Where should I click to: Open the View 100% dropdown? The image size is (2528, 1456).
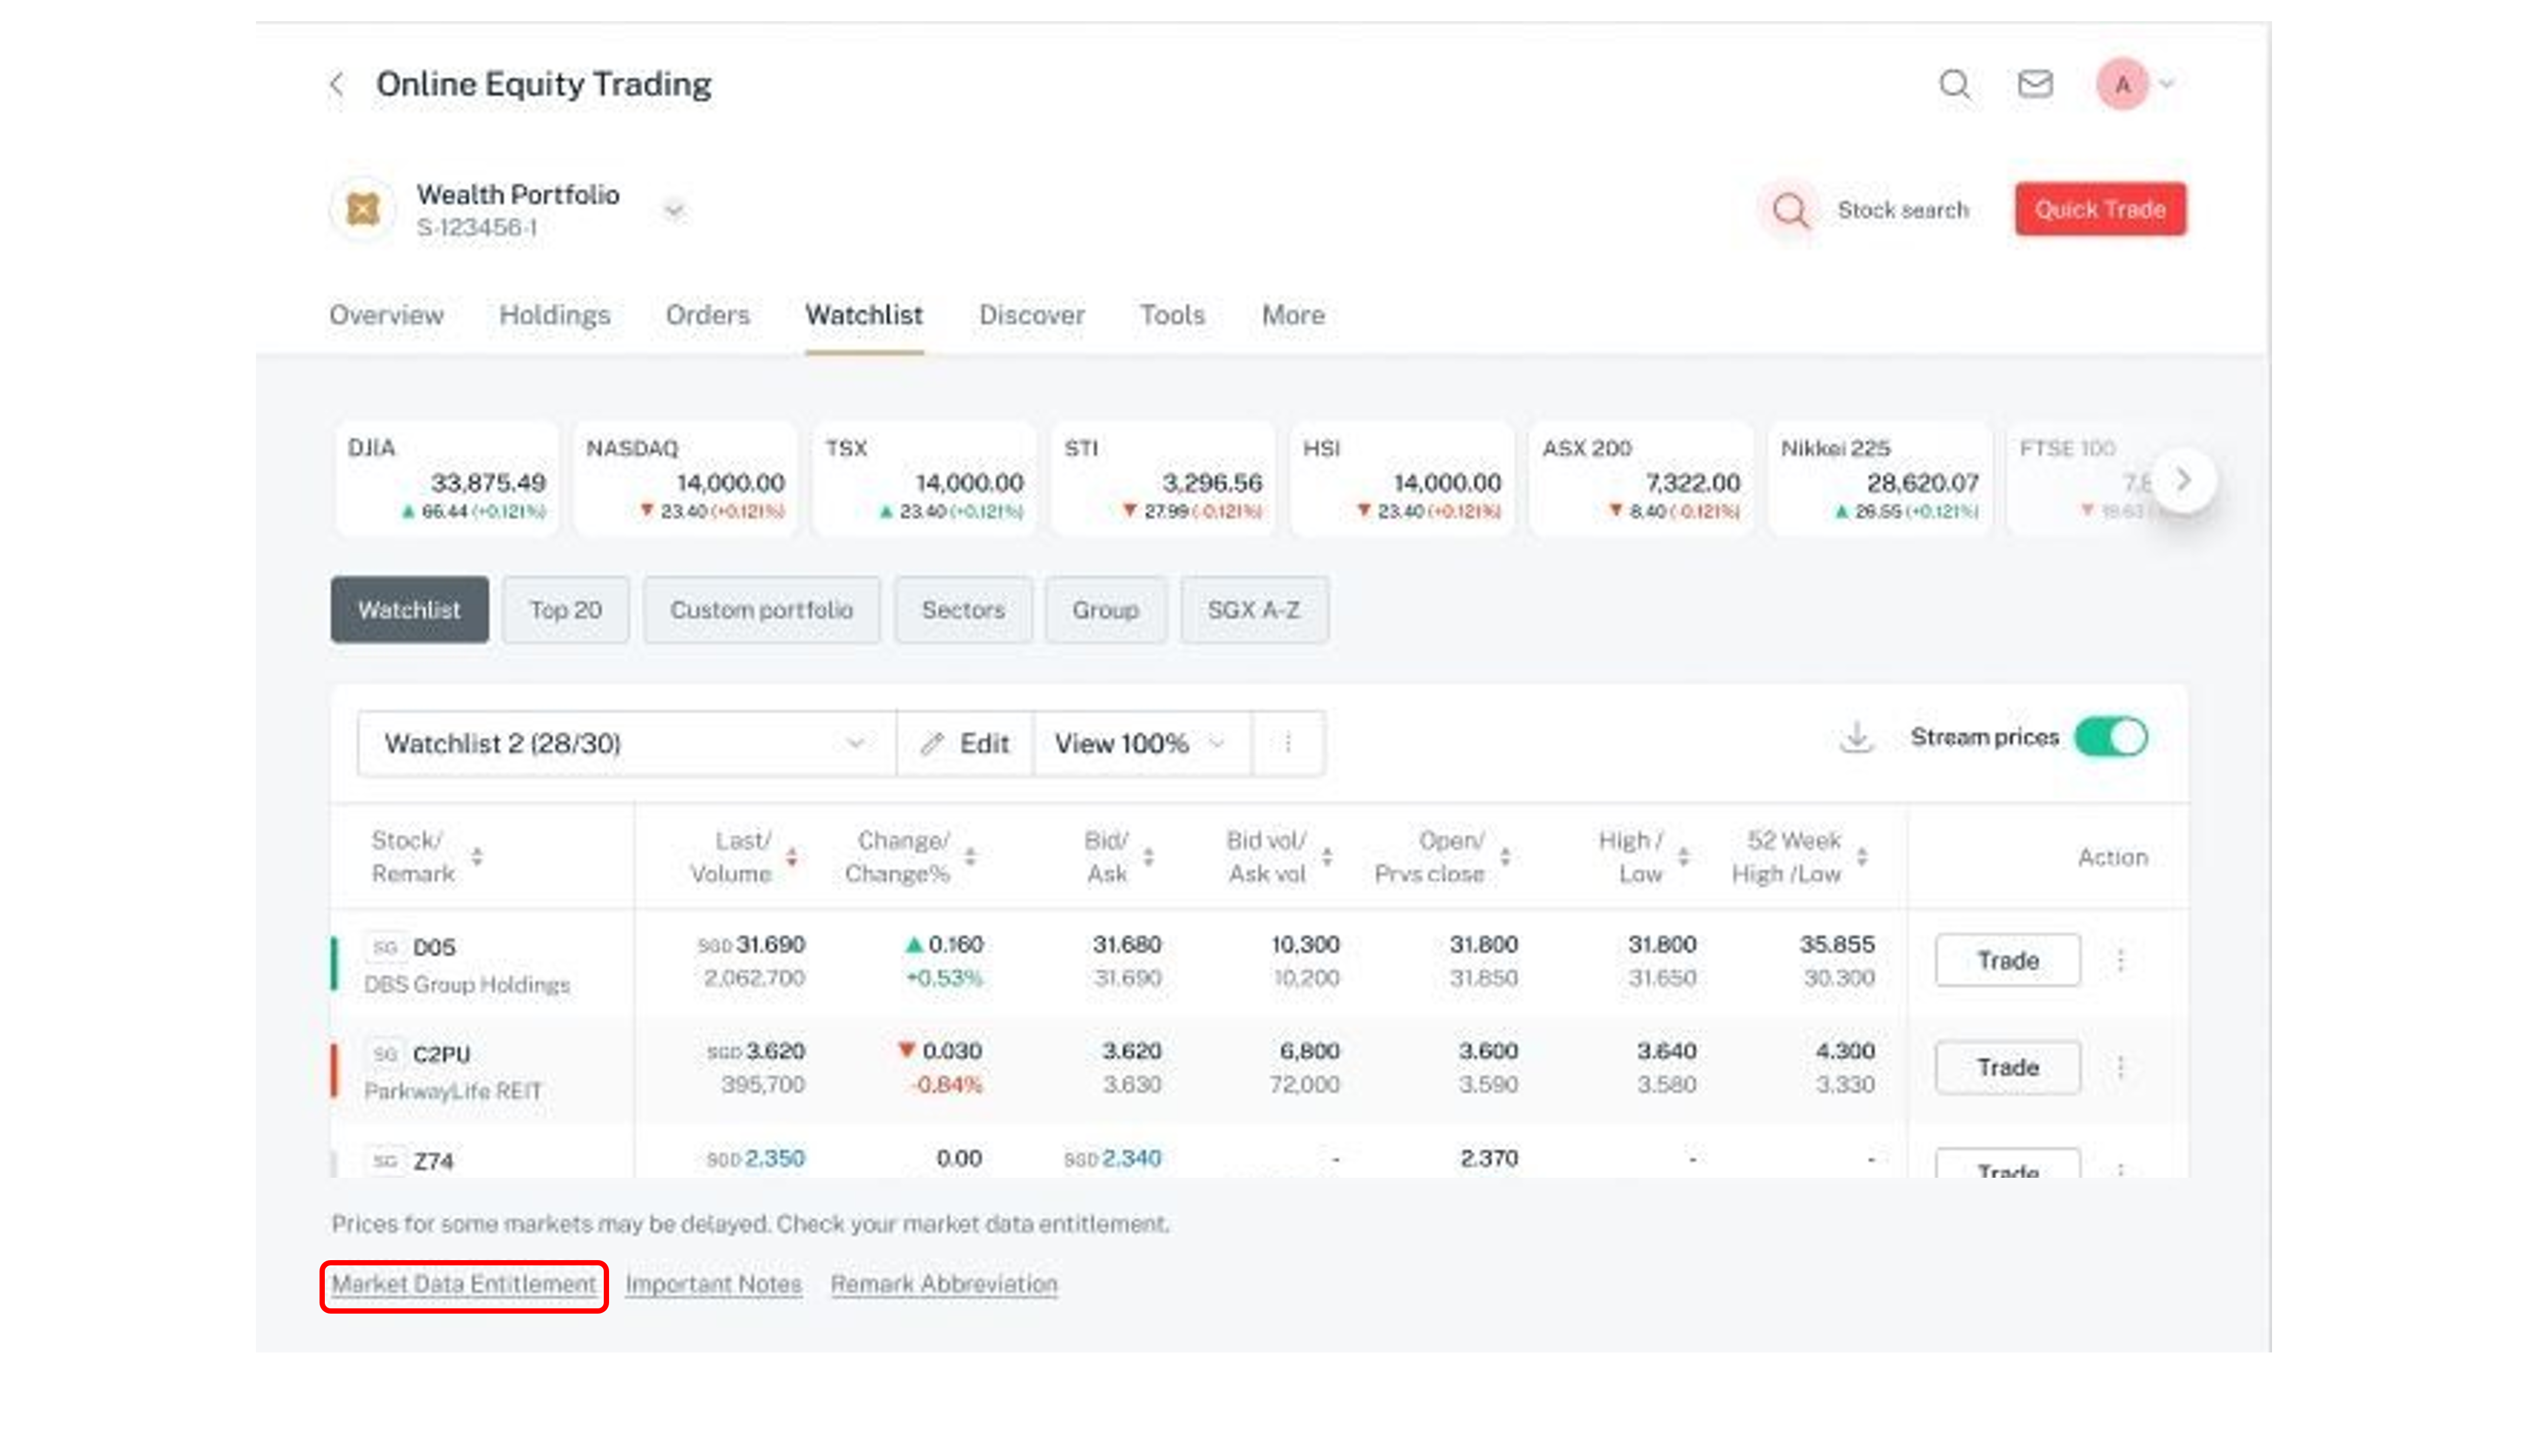tap(1142, 743)
